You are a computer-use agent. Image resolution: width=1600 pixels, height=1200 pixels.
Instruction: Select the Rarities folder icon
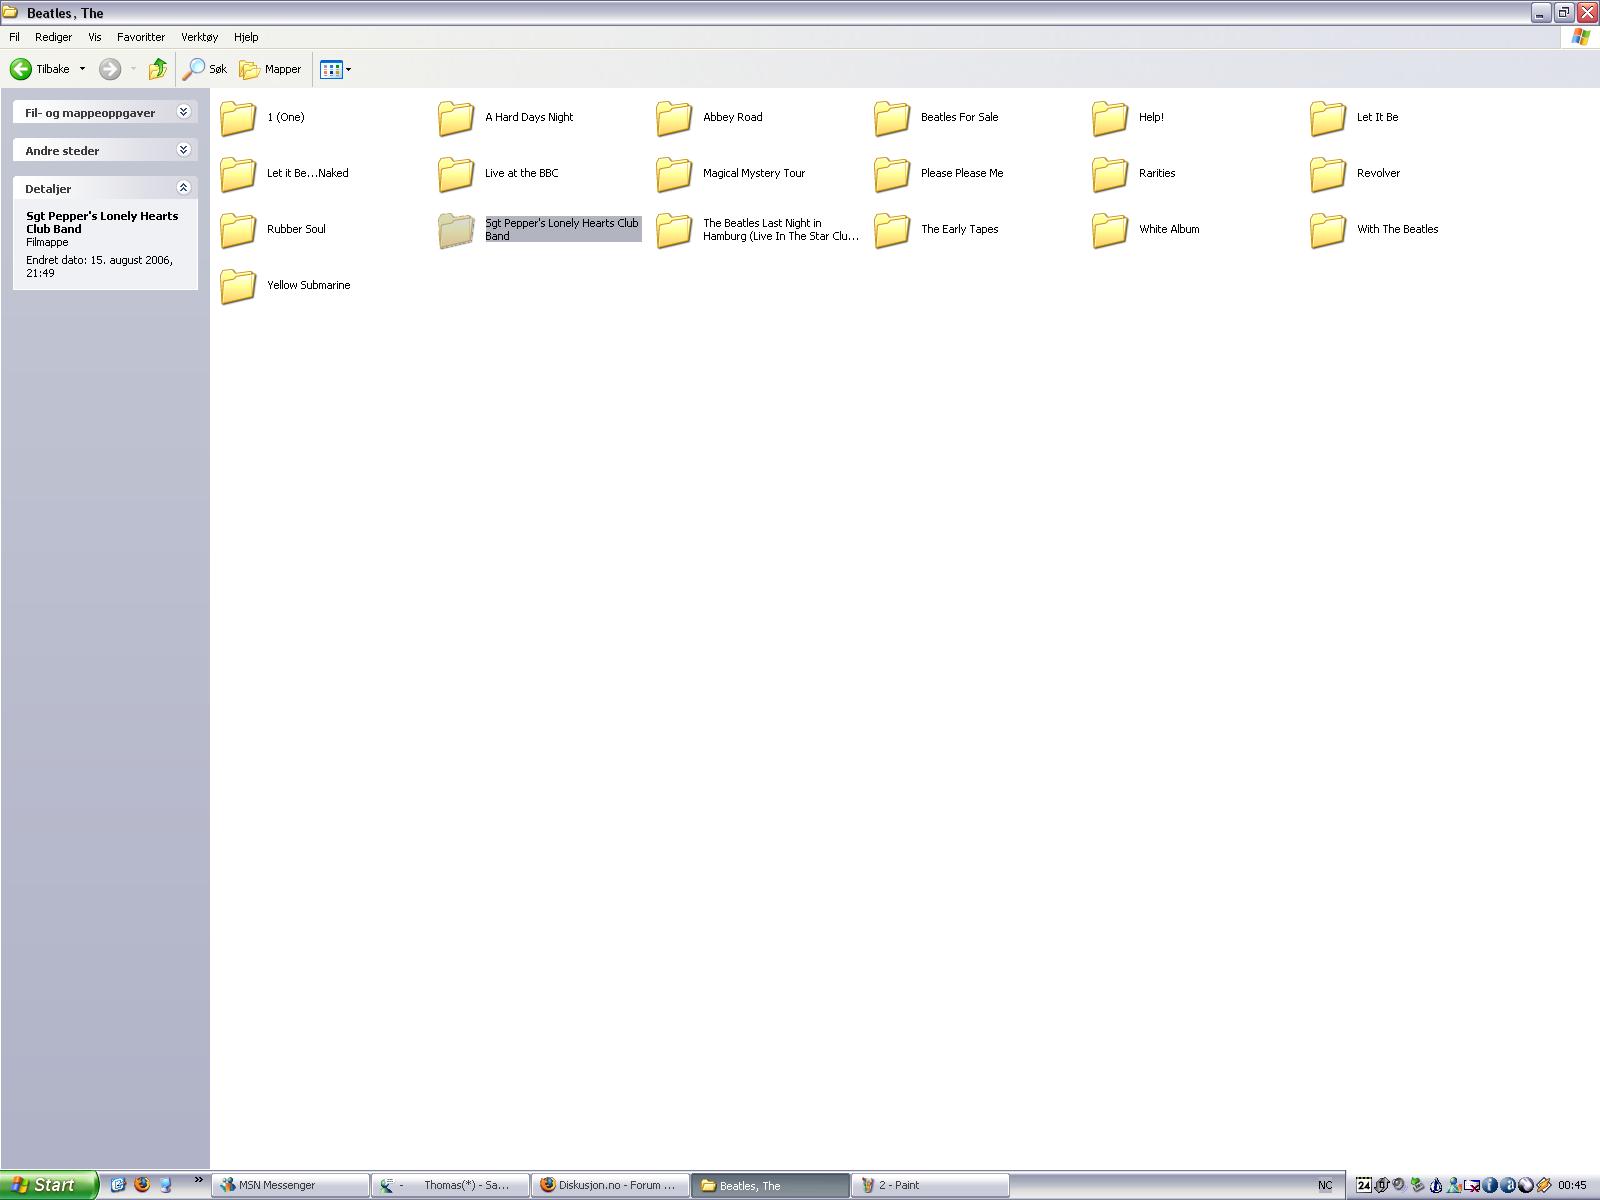coord(1110,173)
